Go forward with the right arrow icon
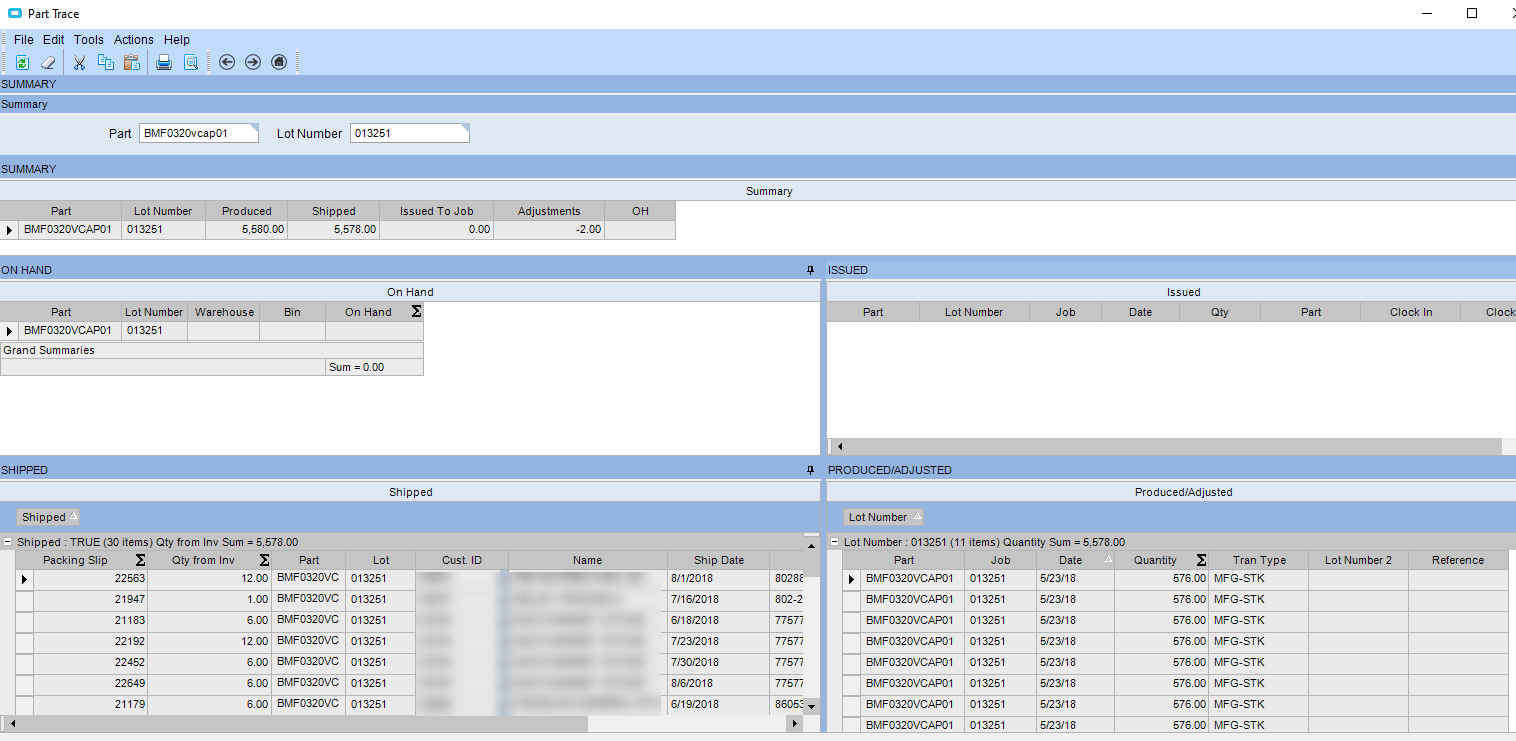Screen dimensions: 1516x741 (253, 62)
